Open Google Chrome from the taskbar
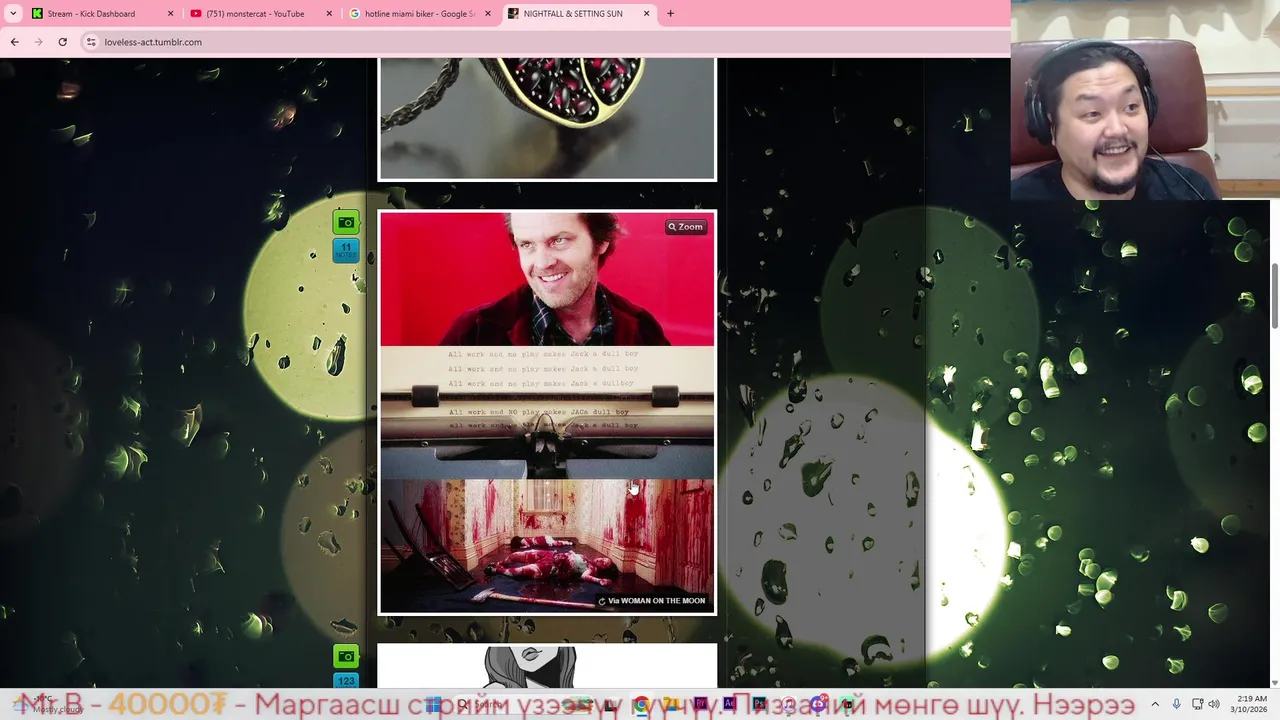Viewport: 1280px width, 720px height. click(x=641, y=705)
